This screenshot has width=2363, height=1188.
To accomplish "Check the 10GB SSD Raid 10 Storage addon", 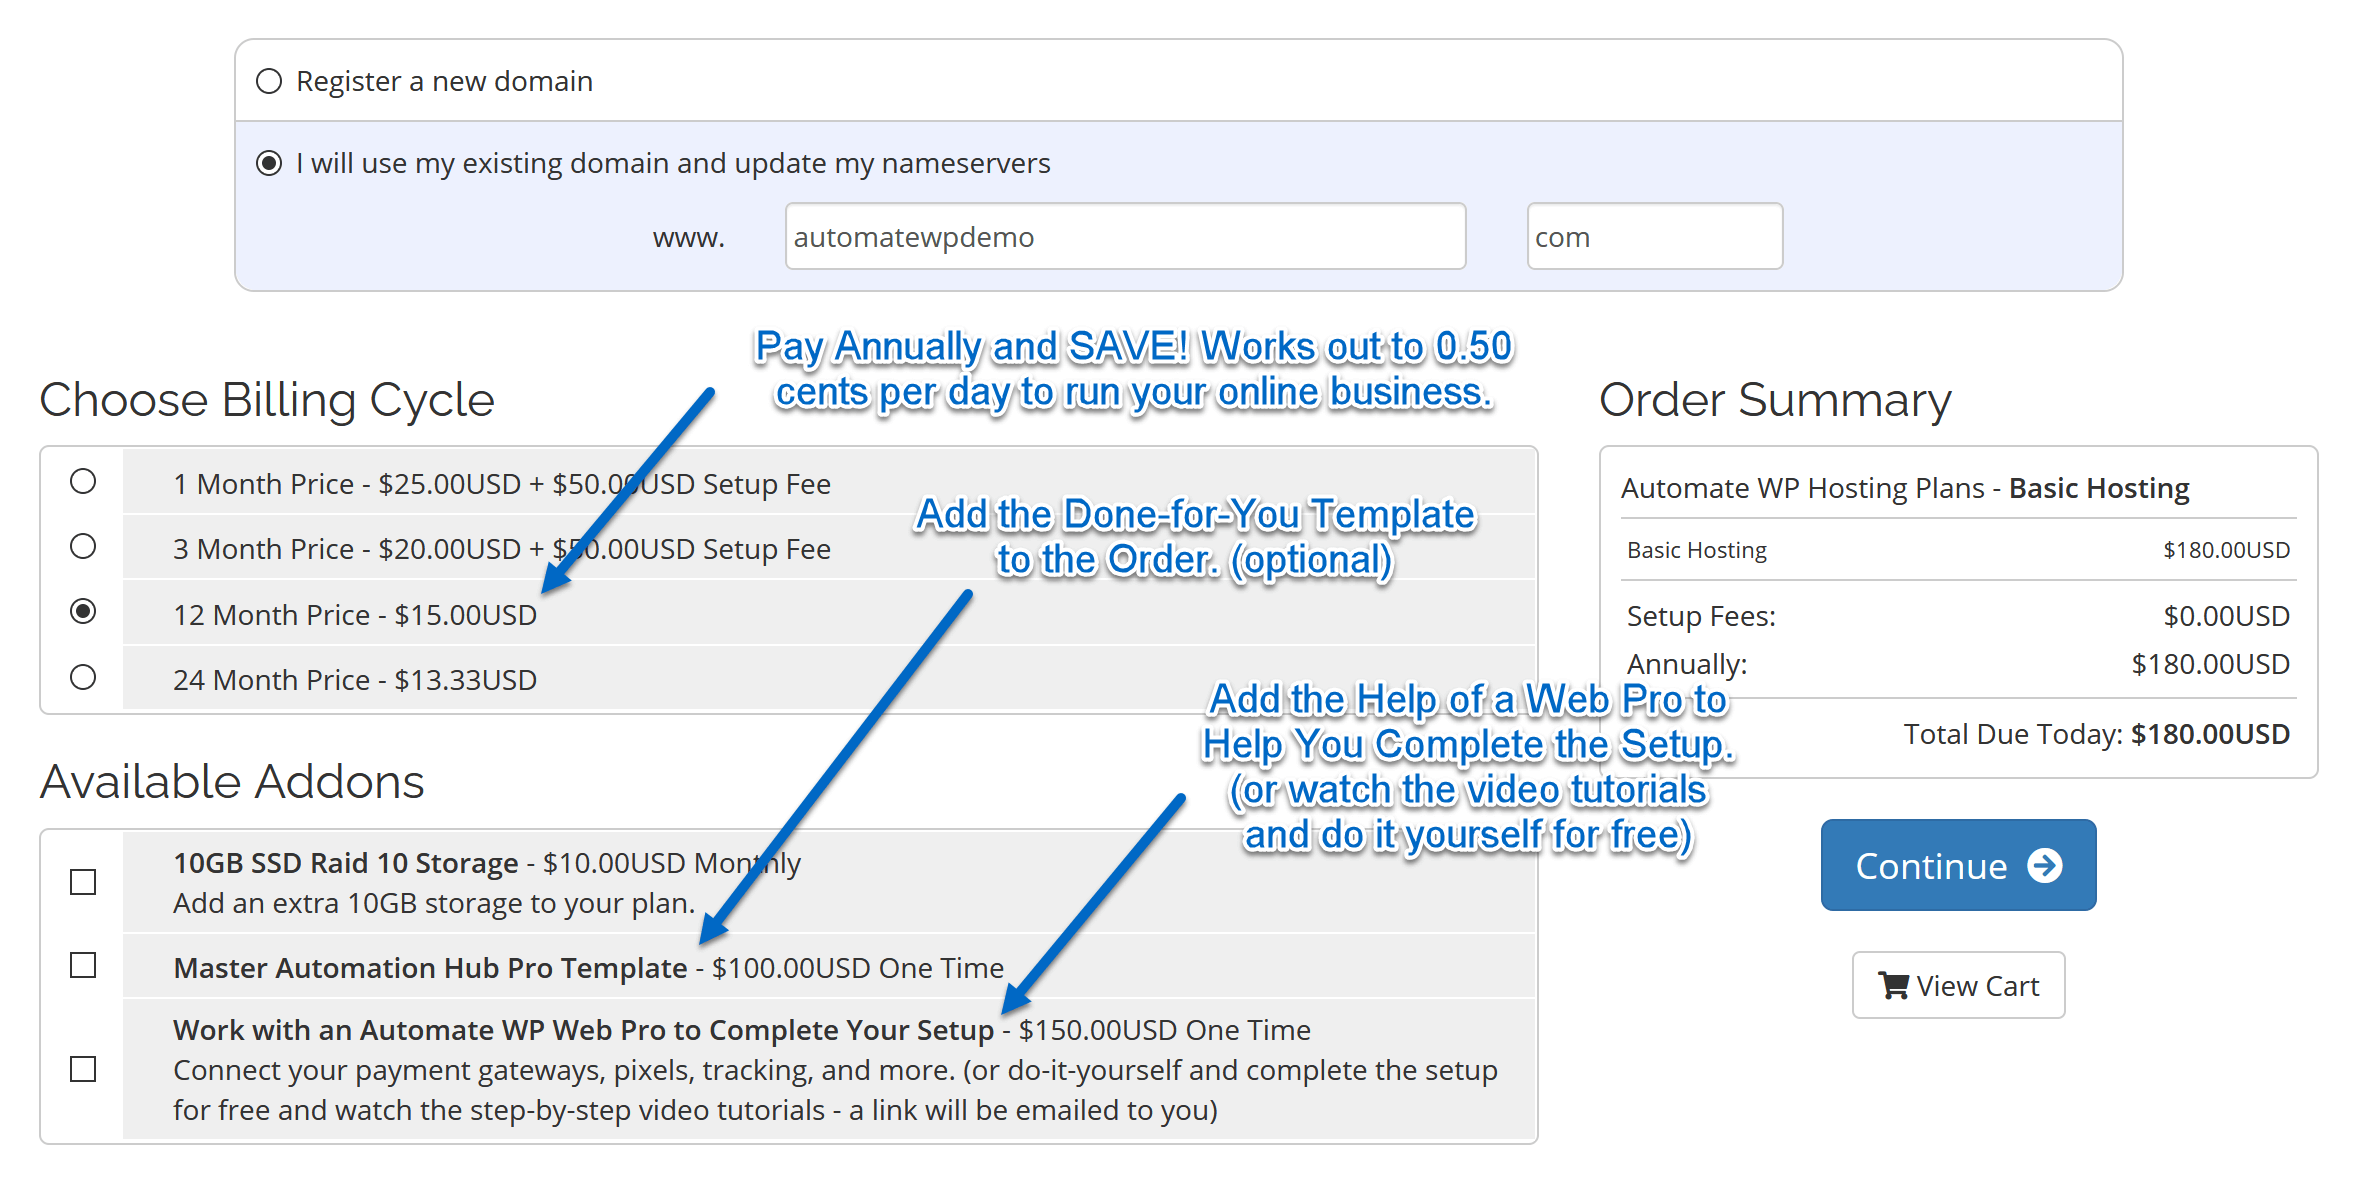I will 83,882.
